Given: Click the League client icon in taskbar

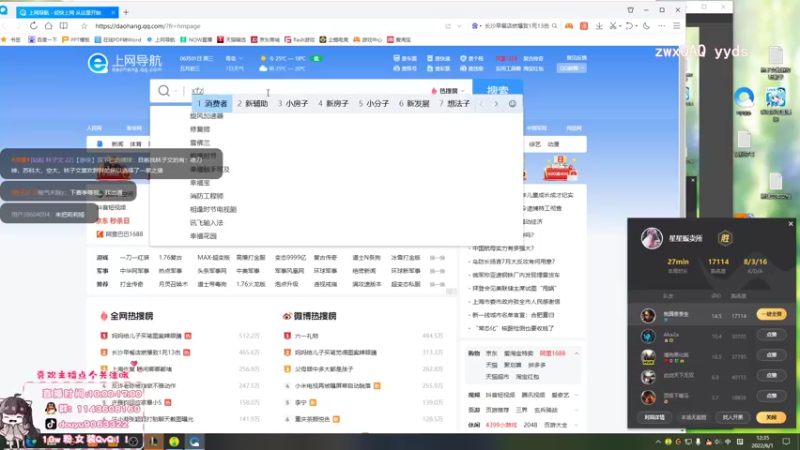Looking at the screenshot, I should pyautogui.click(x=154, y=442).
